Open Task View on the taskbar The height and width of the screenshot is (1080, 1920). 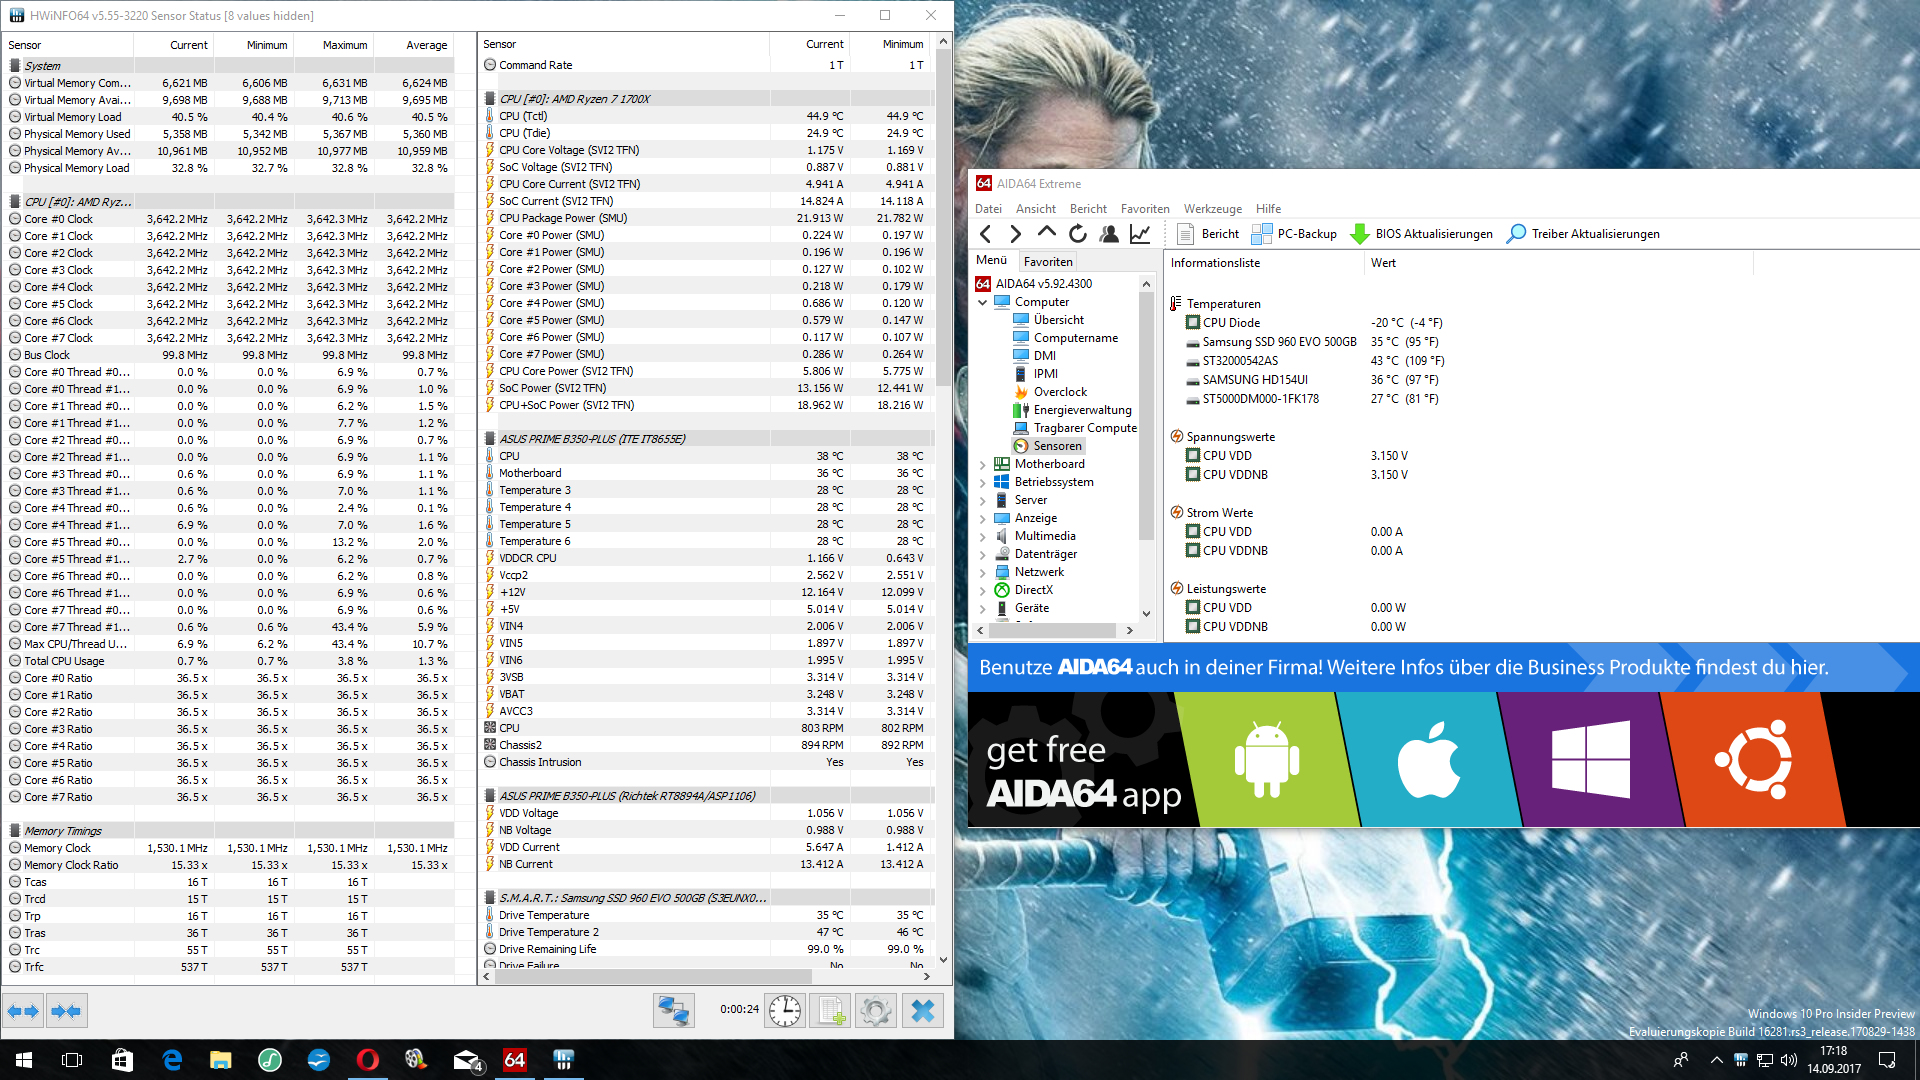point(72,1060)
